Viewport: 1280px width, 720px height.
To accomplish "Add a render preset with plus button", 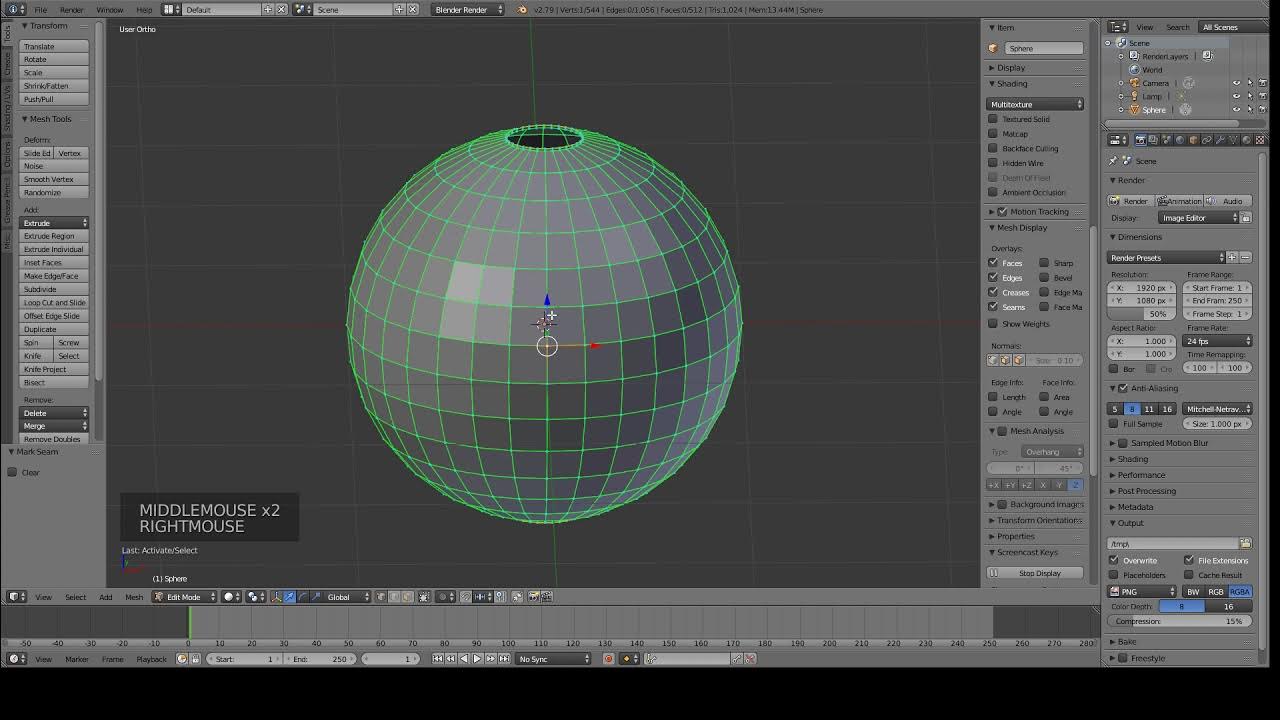I will (1232, 258).
